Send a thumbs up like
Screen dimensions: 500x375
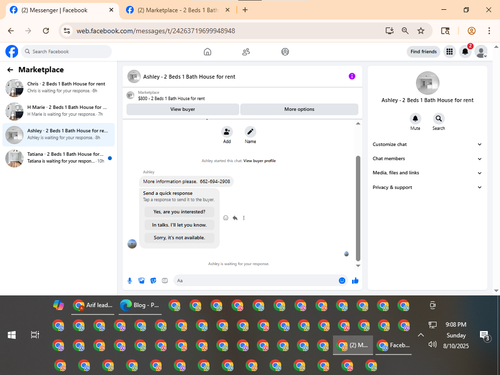click(355, 281)
